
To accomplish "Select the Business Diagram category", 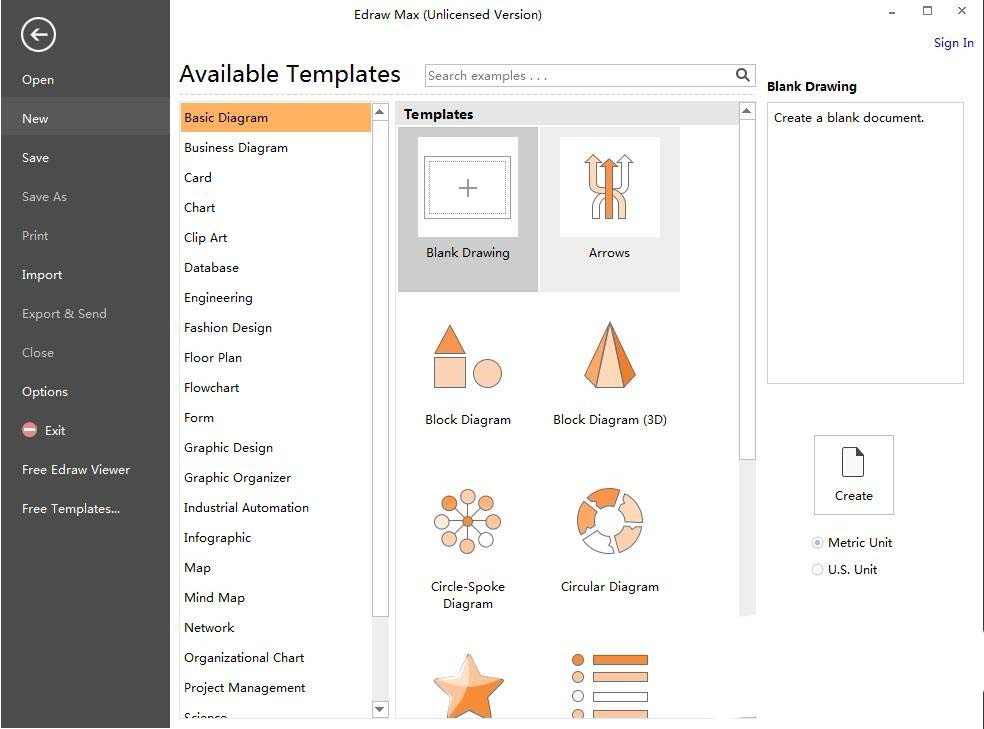I will point(235,147).
